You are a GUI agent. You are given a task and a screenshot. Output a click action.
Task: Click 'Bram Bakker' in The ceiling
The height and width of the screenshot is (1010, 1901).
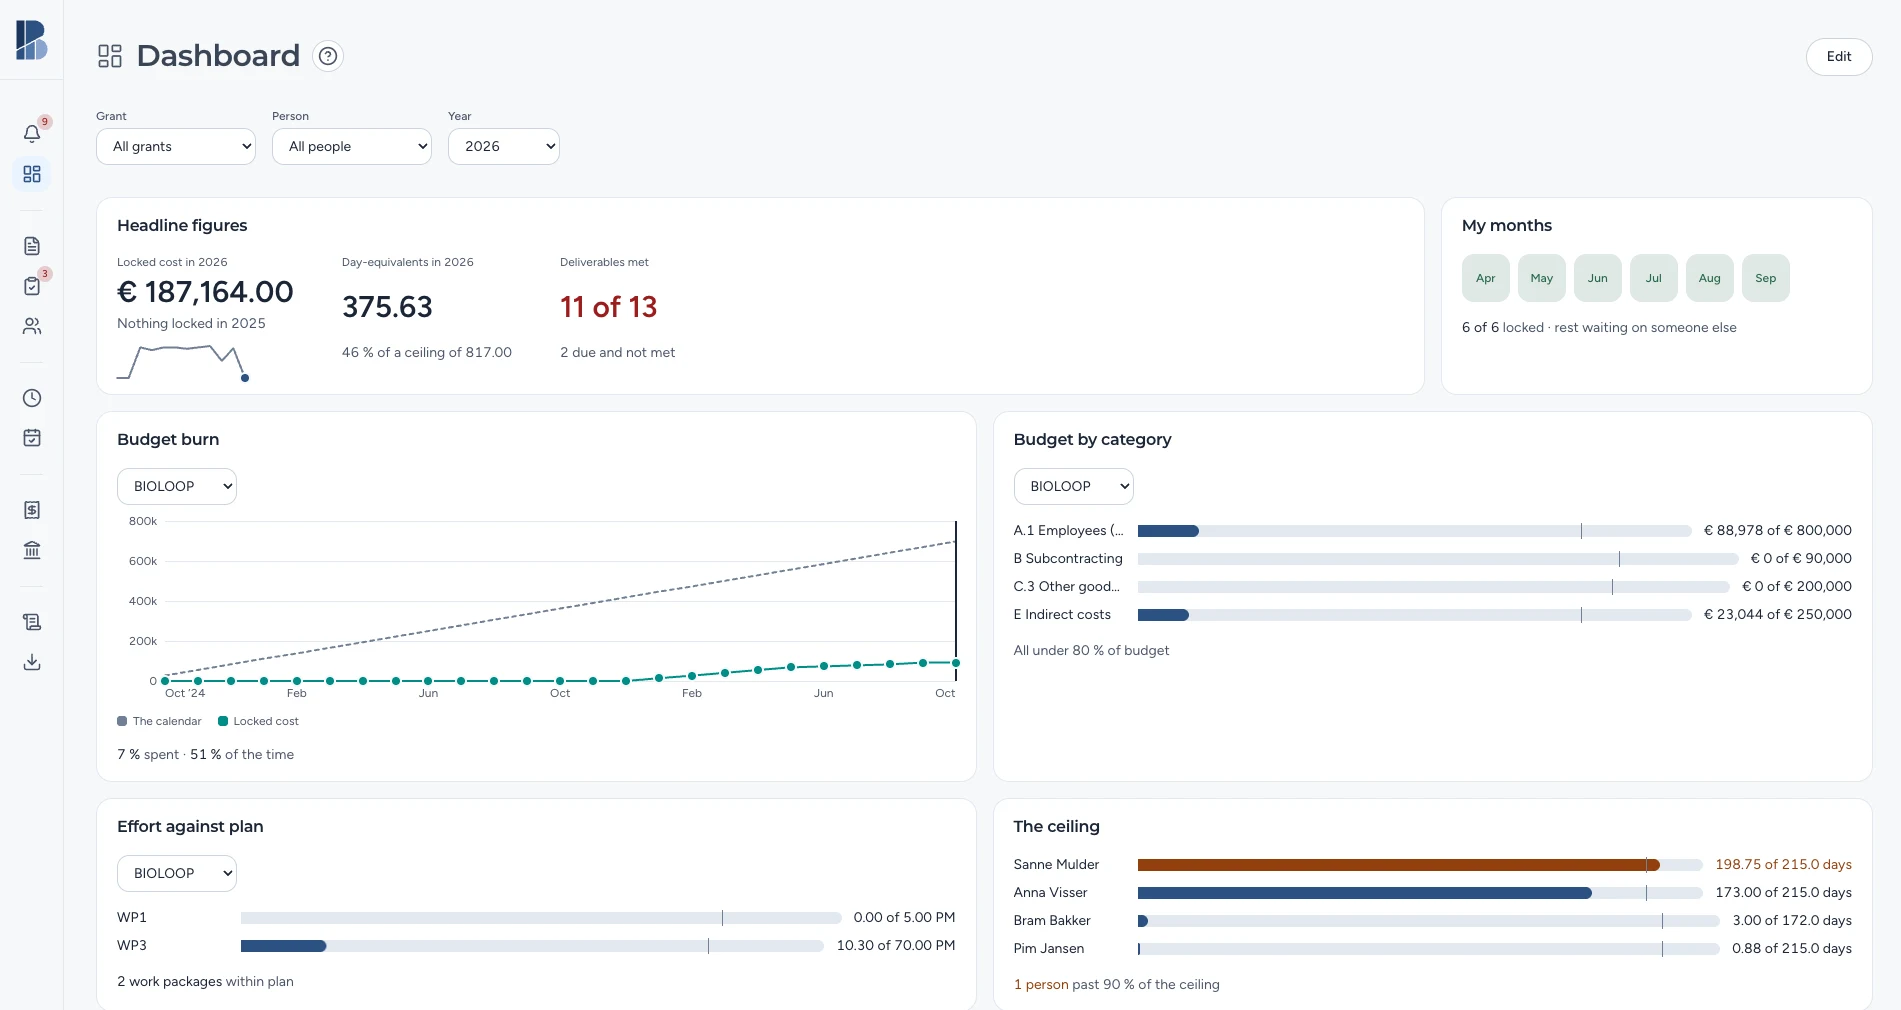pyautogui.click(x=1052, y=920)
